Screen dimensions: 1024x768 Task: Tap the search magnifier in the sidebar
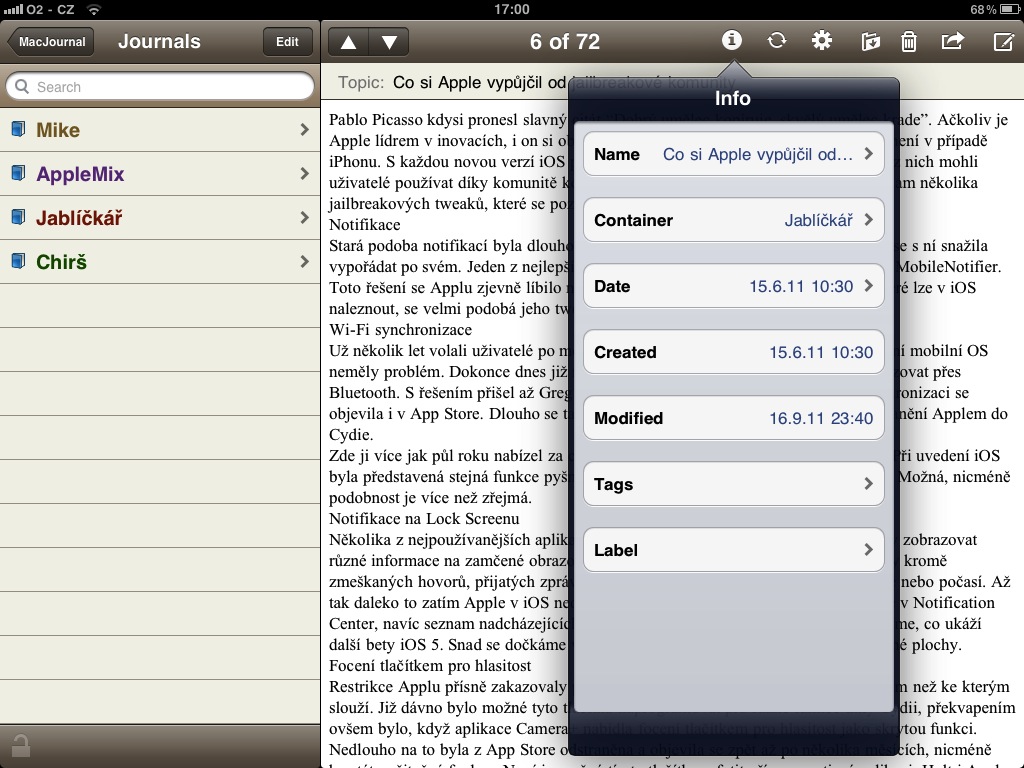coord(24,87)
